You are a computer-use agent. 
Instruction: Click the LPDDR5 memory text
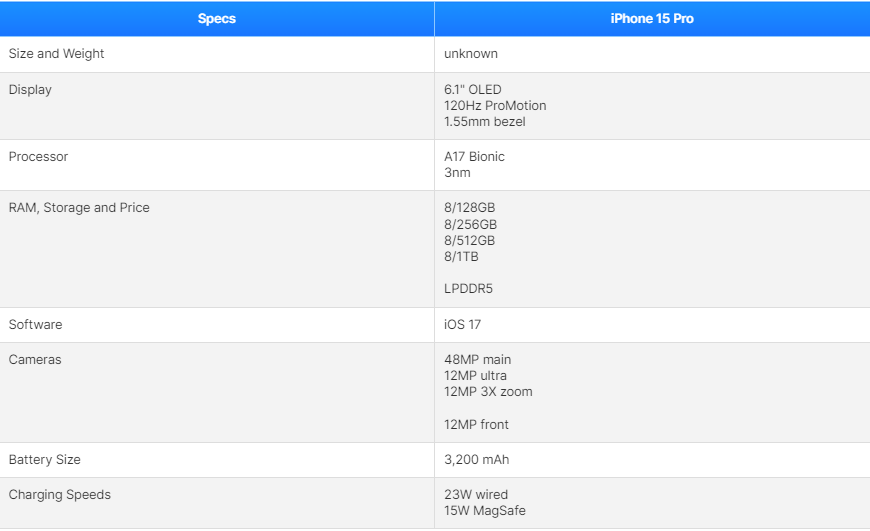click(468, 289)
